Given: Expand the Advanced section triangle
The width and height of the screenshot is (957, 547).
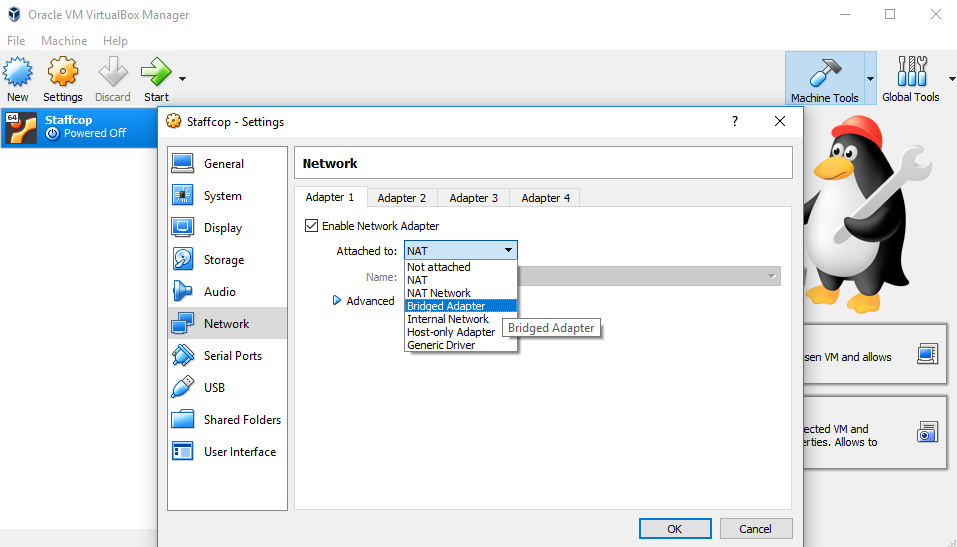Looking at the screenshot, I should (336, 300).
